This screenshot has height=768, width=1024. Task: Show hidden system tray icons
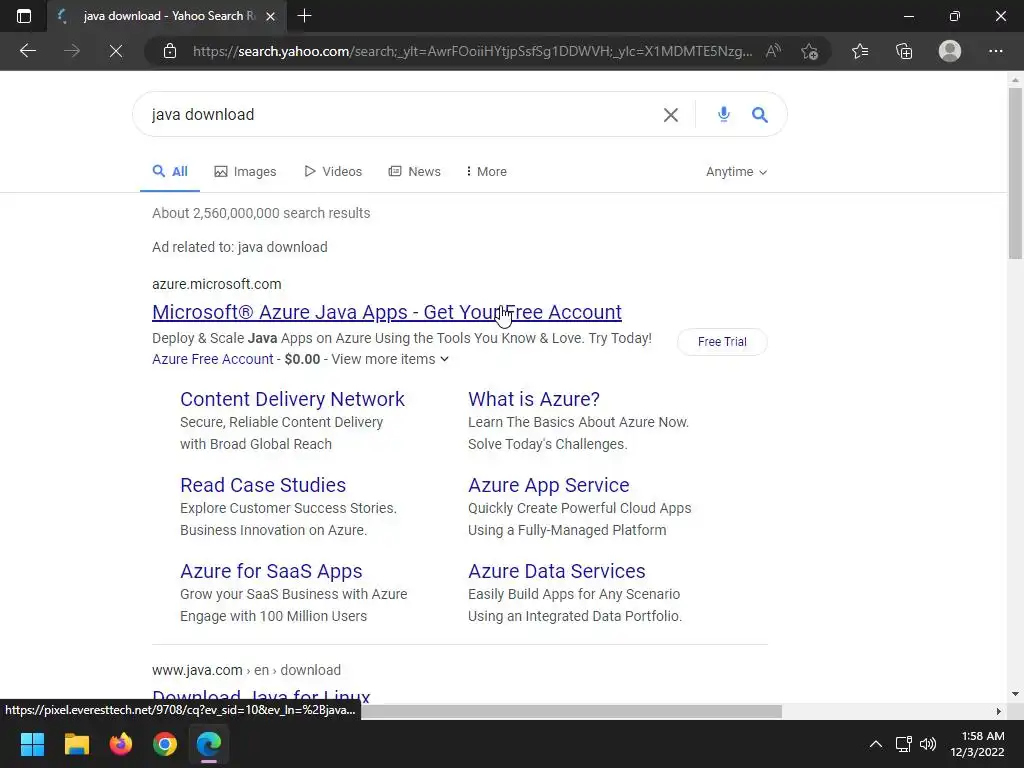click(876, 744)
